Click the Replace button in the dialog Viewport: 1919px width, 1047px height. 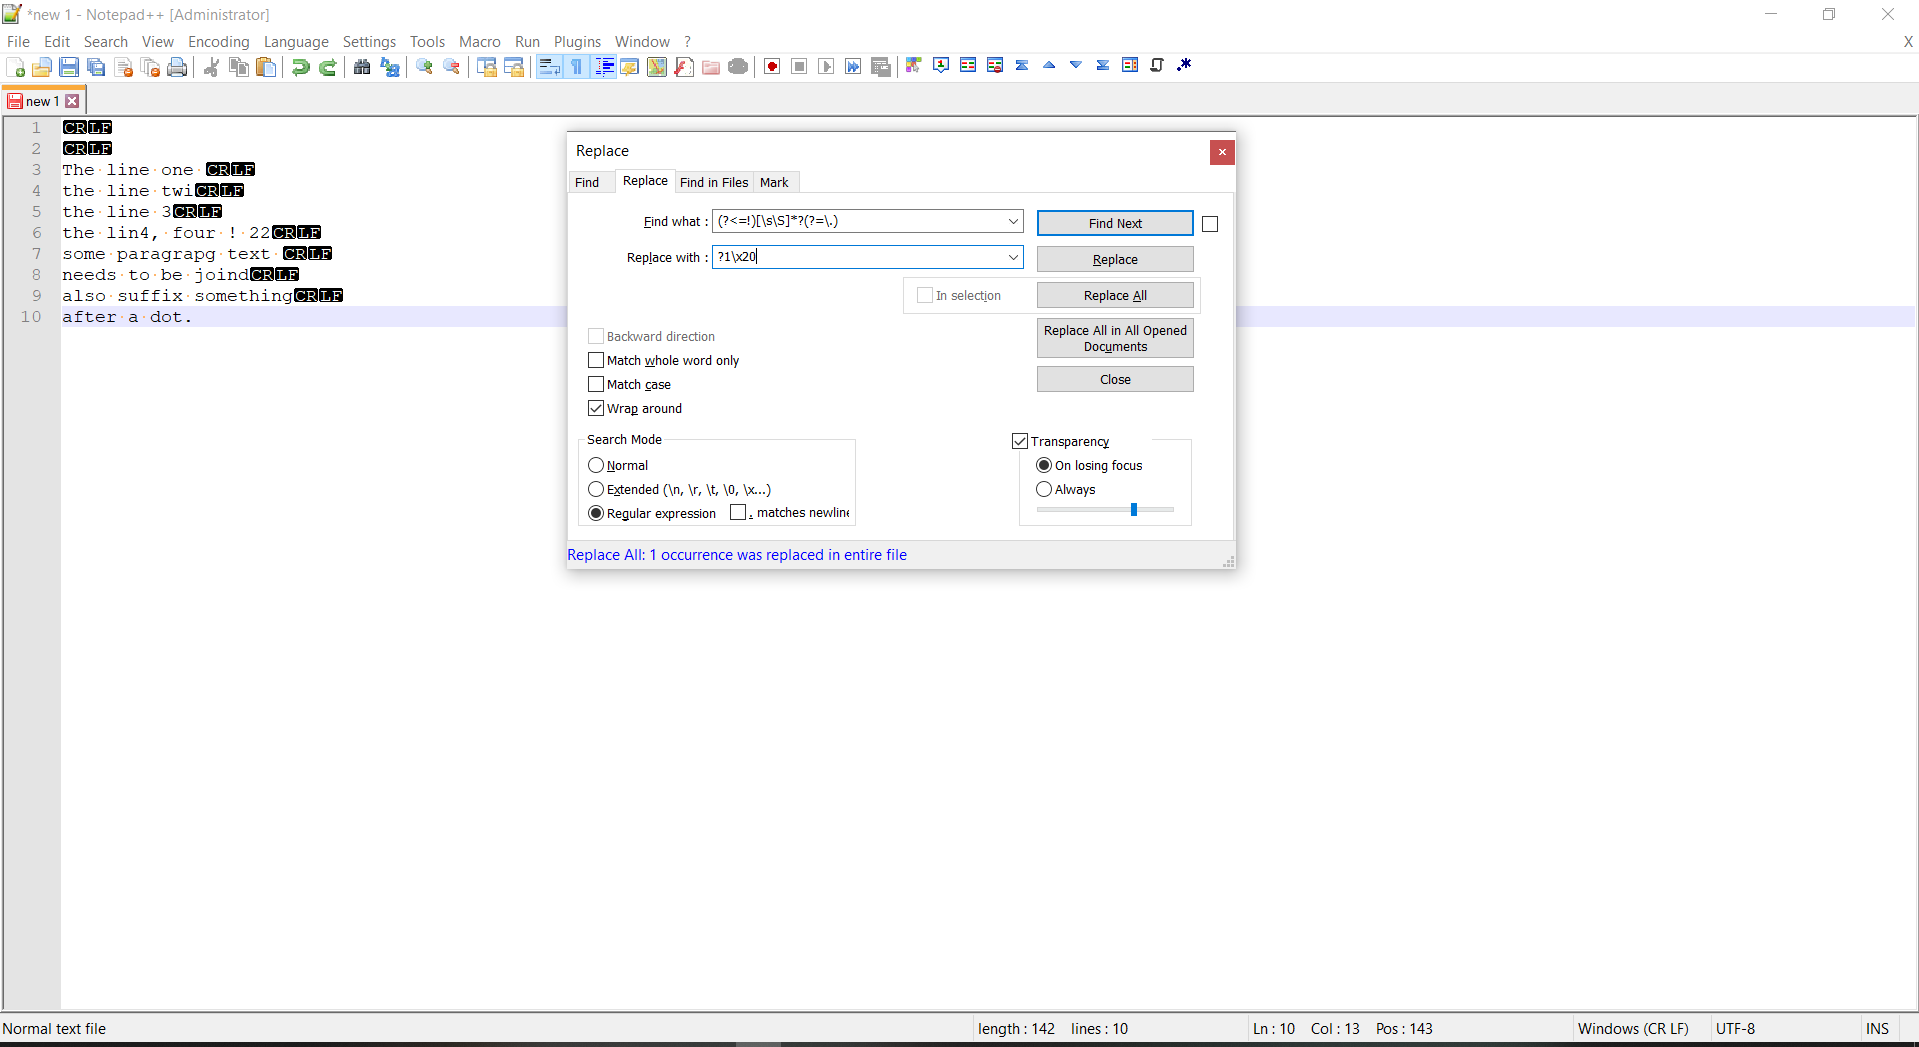(1115, 259)
